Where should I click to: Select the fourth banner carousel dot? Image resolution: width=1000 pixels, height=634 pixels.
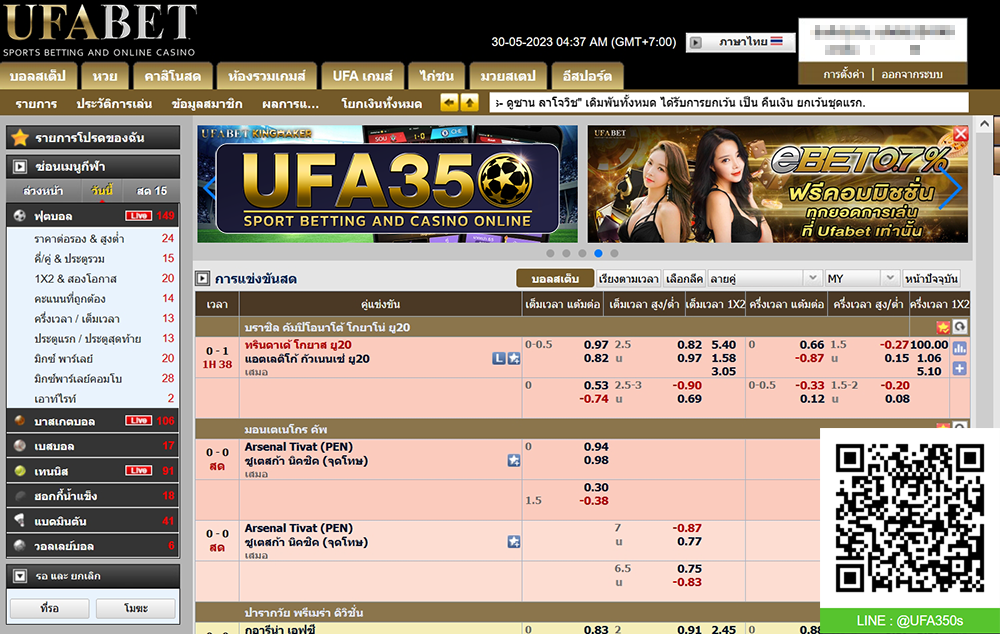pos(598,253)
